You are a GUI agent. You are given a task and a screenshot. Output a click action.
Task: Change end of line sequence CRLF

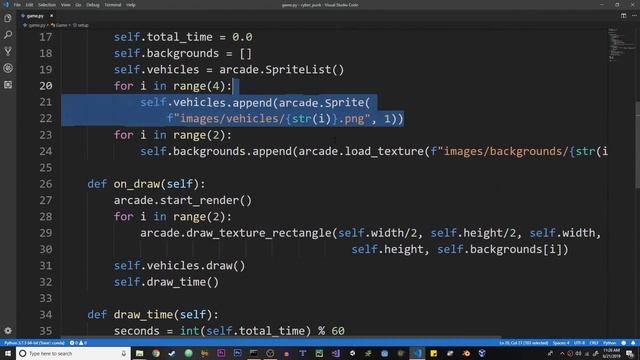point(594,343)
